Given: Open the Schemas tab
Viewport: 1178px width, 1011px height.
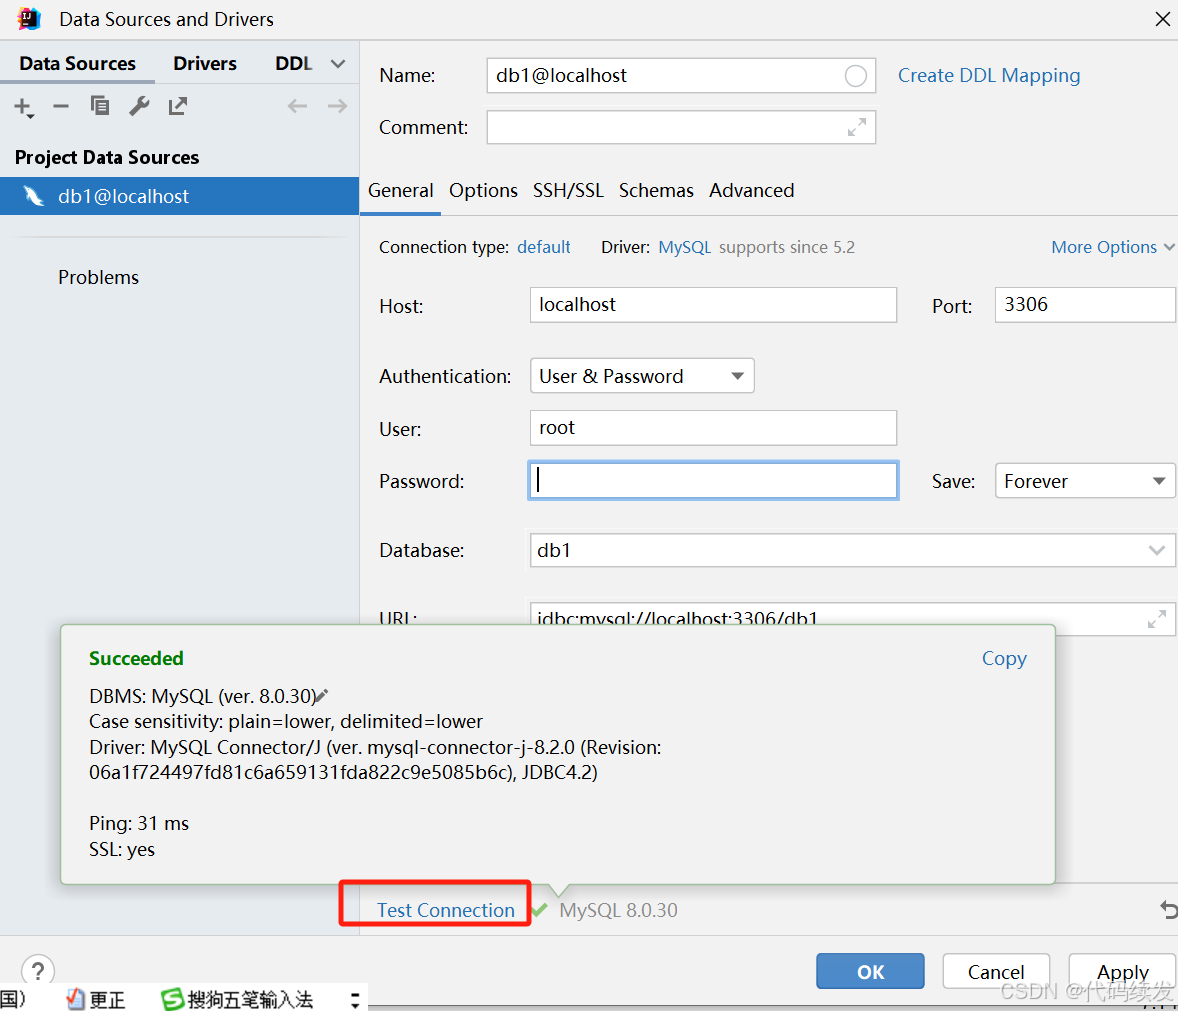Looking at the screenshot, I should (656, 191).
